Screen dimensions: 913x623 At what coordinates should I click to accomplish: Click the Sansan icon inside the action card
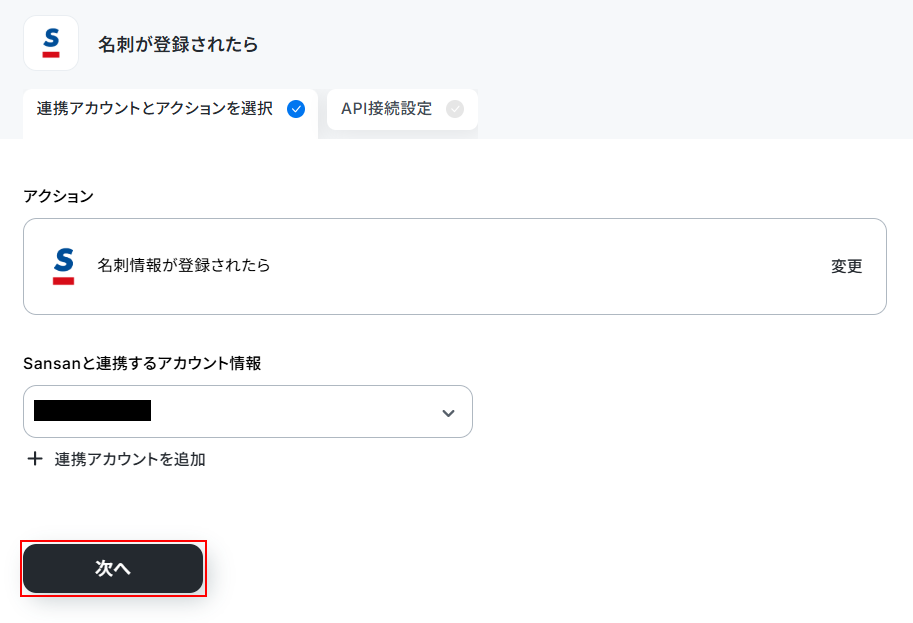click(63, 266)
